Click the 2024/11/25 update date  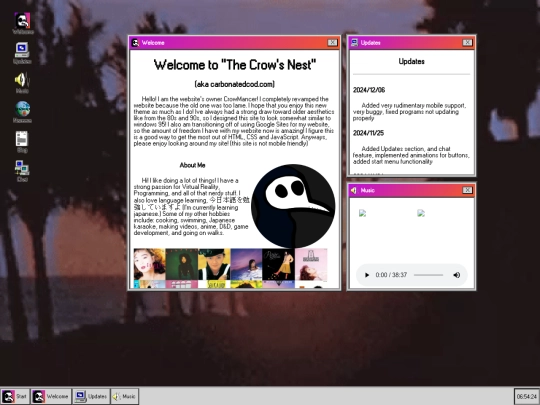point(368,133)
